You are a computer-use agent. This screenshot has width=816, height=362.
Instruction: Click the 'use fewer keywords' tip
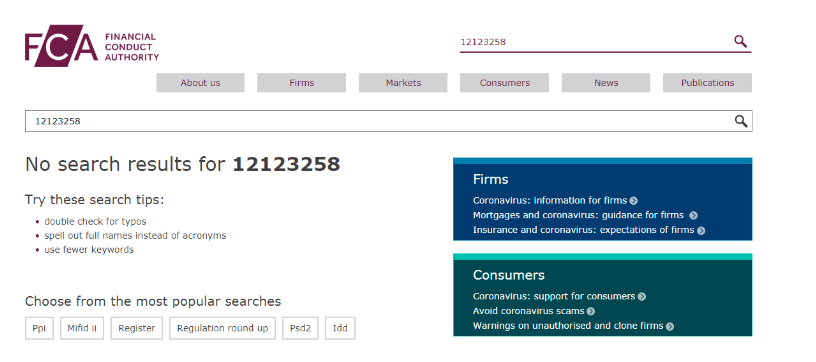click(89, 250)
